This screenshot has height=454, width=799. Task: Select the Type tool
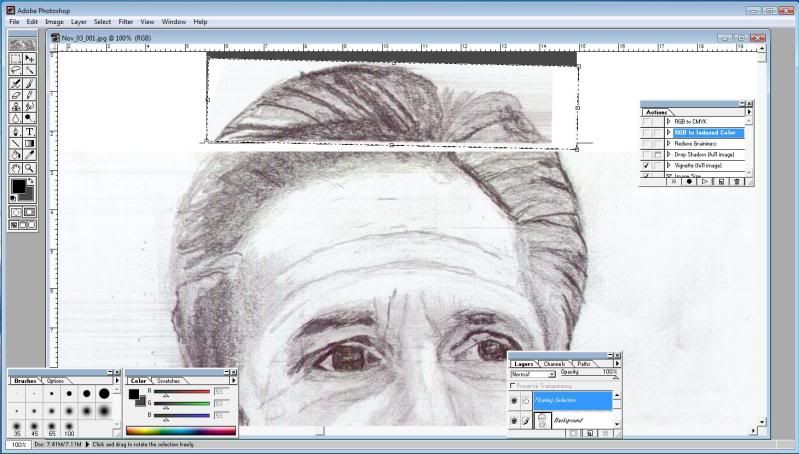(x=29, y=131)
